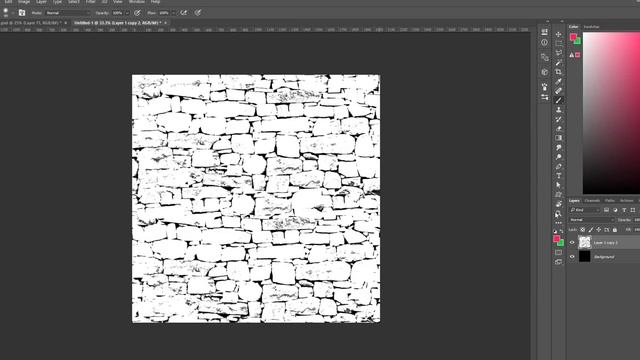The height and width of the screenshot is (360, 640).
Task: Switch to the Swatches tab
Action: point(591,27)
